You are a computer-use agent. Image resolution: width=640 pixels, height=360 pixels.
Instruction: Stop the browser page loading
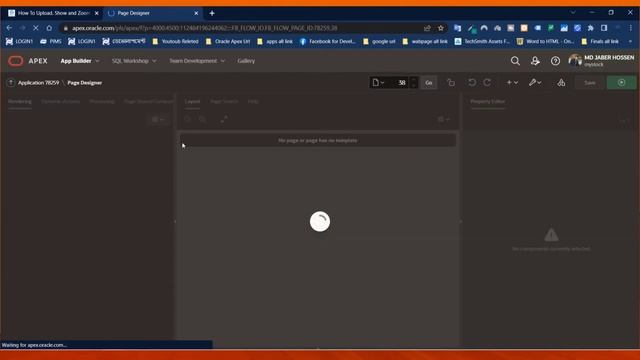tap(36, 28)
